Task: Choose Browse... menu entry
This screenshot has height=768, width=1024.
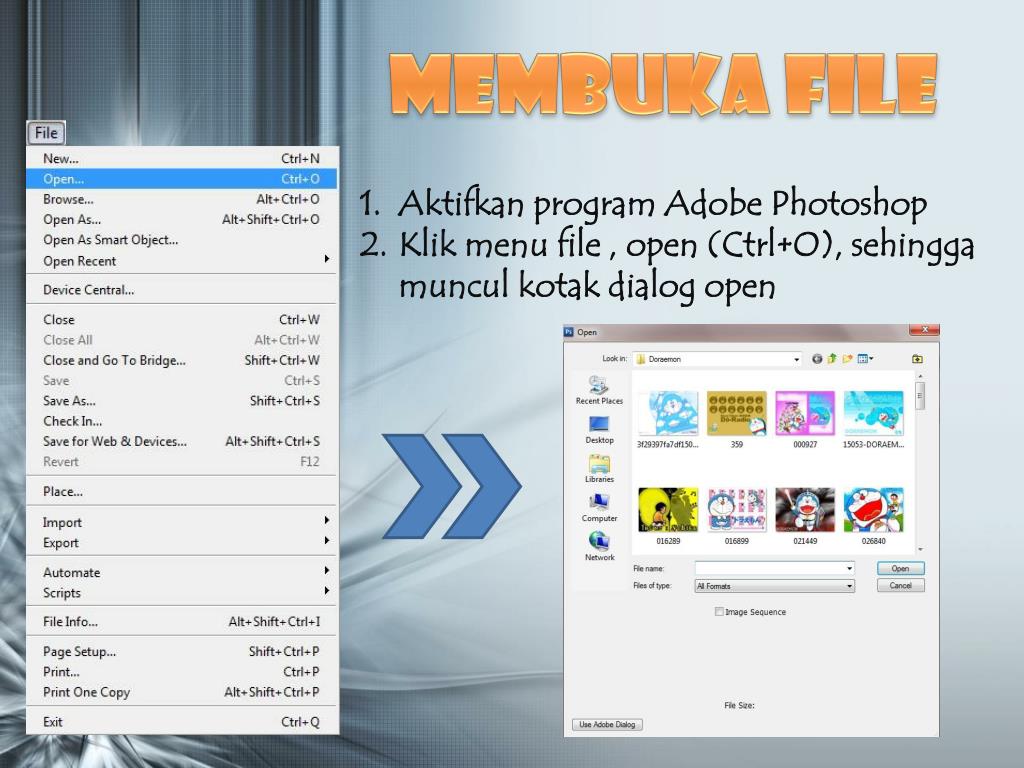Action: coord(182,199)
